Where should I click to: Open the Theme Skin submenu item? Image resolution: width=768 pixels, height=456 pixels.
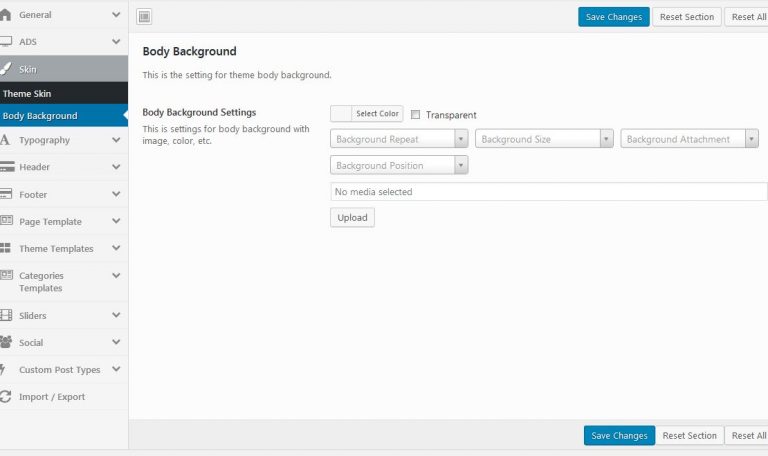click(x=64, y=93)
